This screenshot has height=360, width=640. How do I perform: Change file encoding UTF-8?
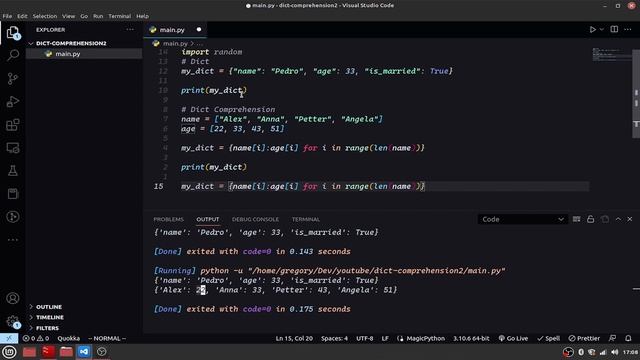click(x=364, y=338)
